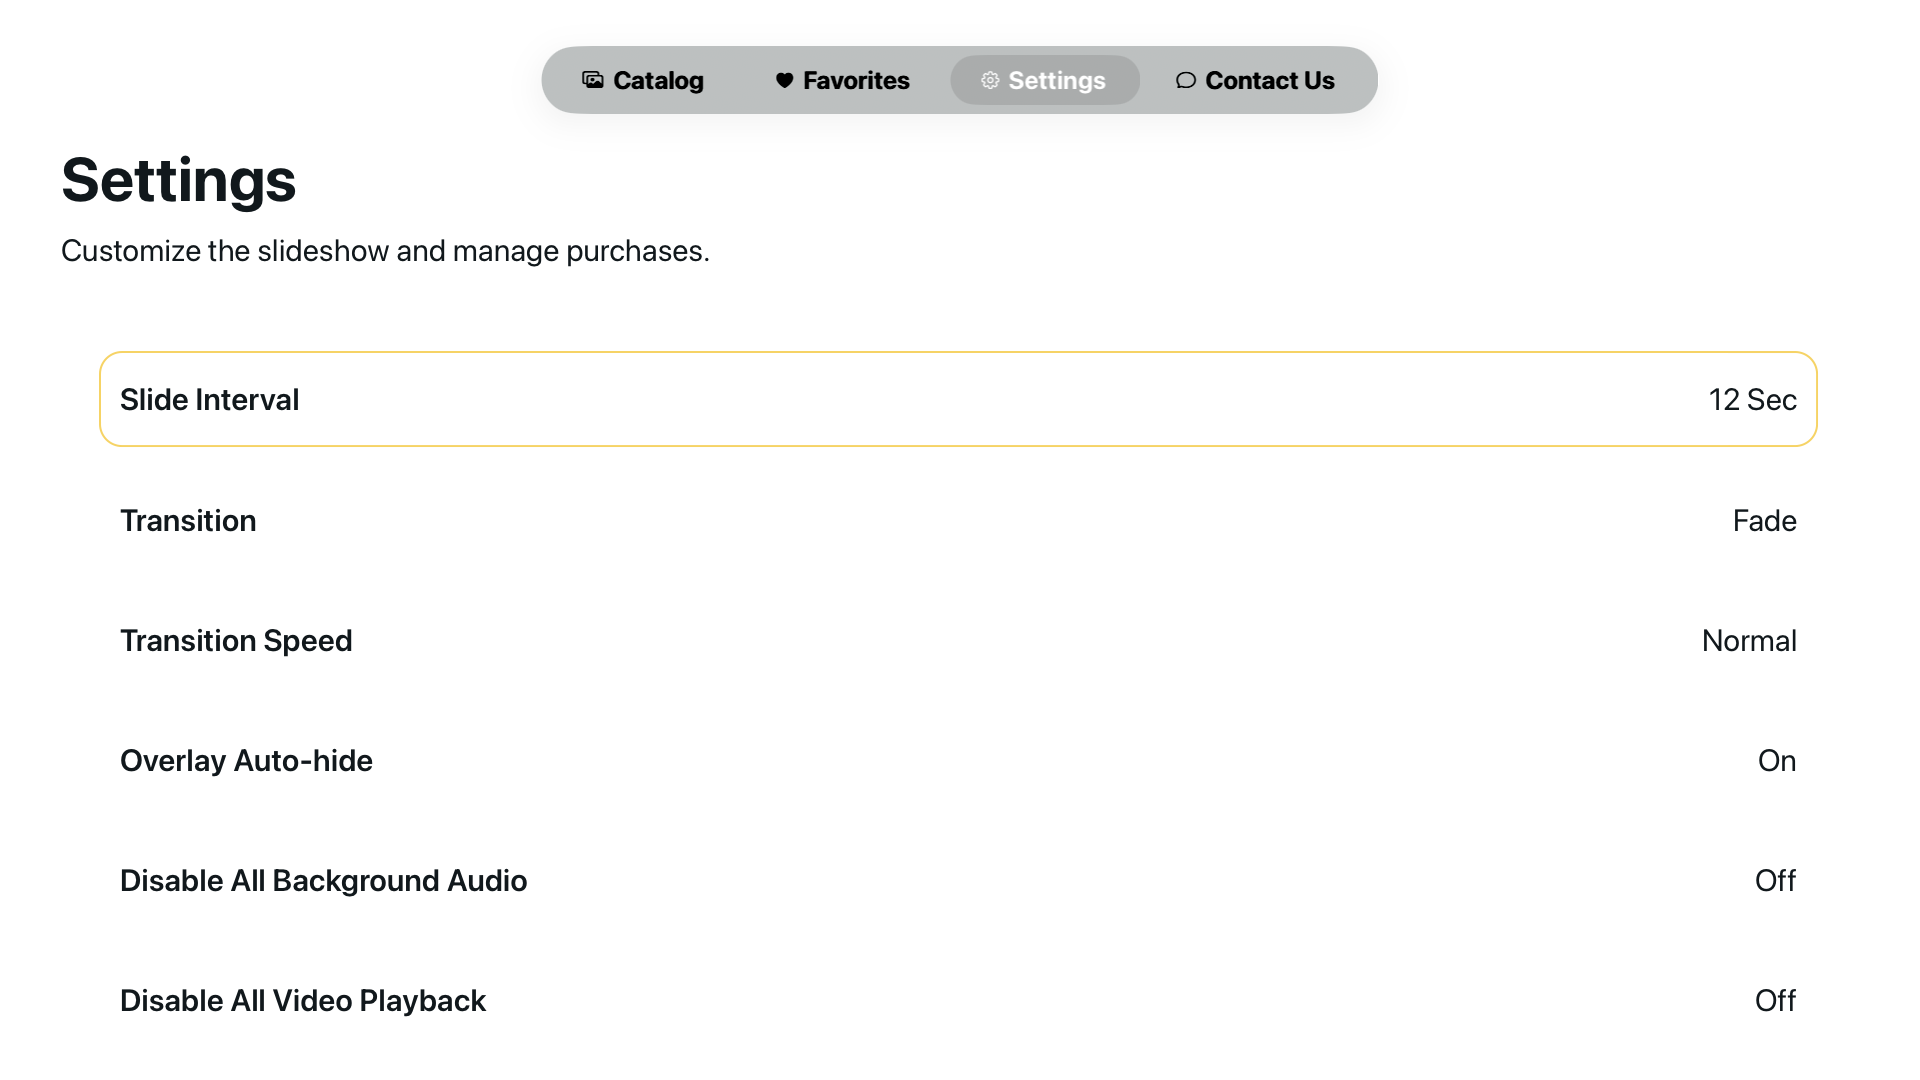Switch to the Favorites tab
This screenshot has width=1920, height=1080.
click(841, 80)
